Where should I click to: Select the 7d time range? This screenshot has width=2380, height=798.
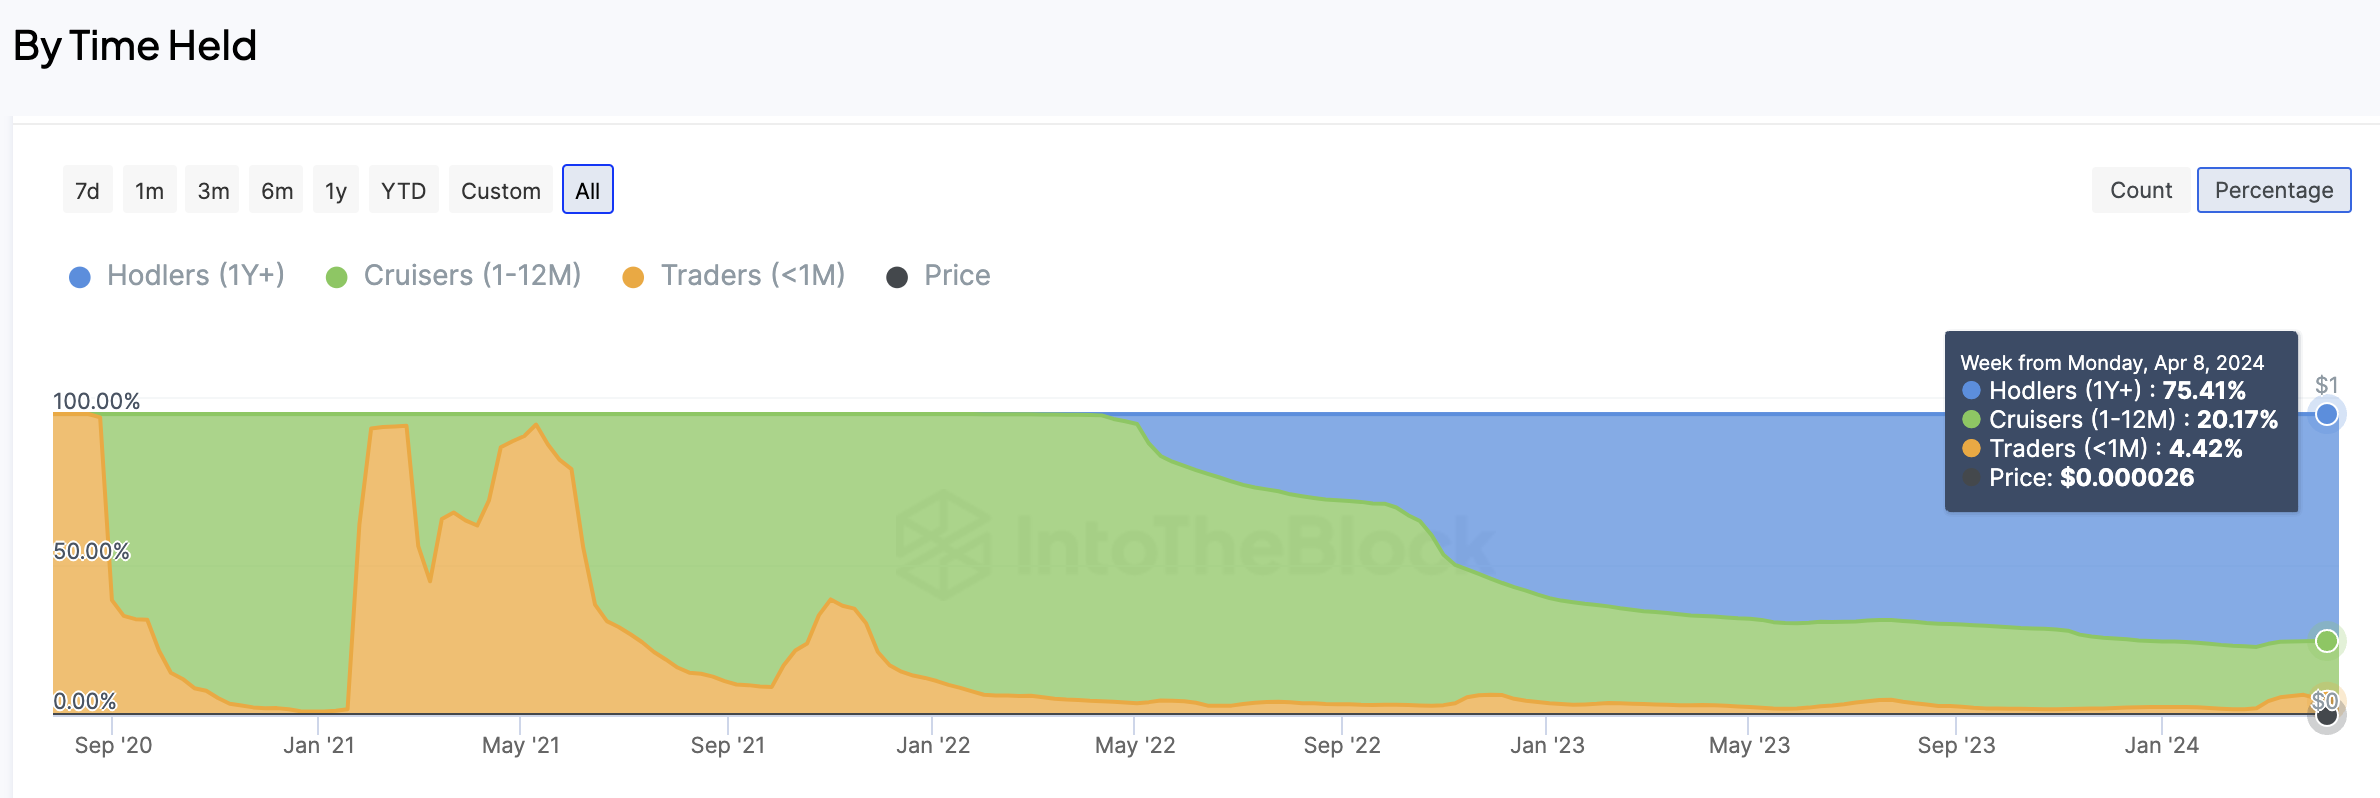coord(87,190)
